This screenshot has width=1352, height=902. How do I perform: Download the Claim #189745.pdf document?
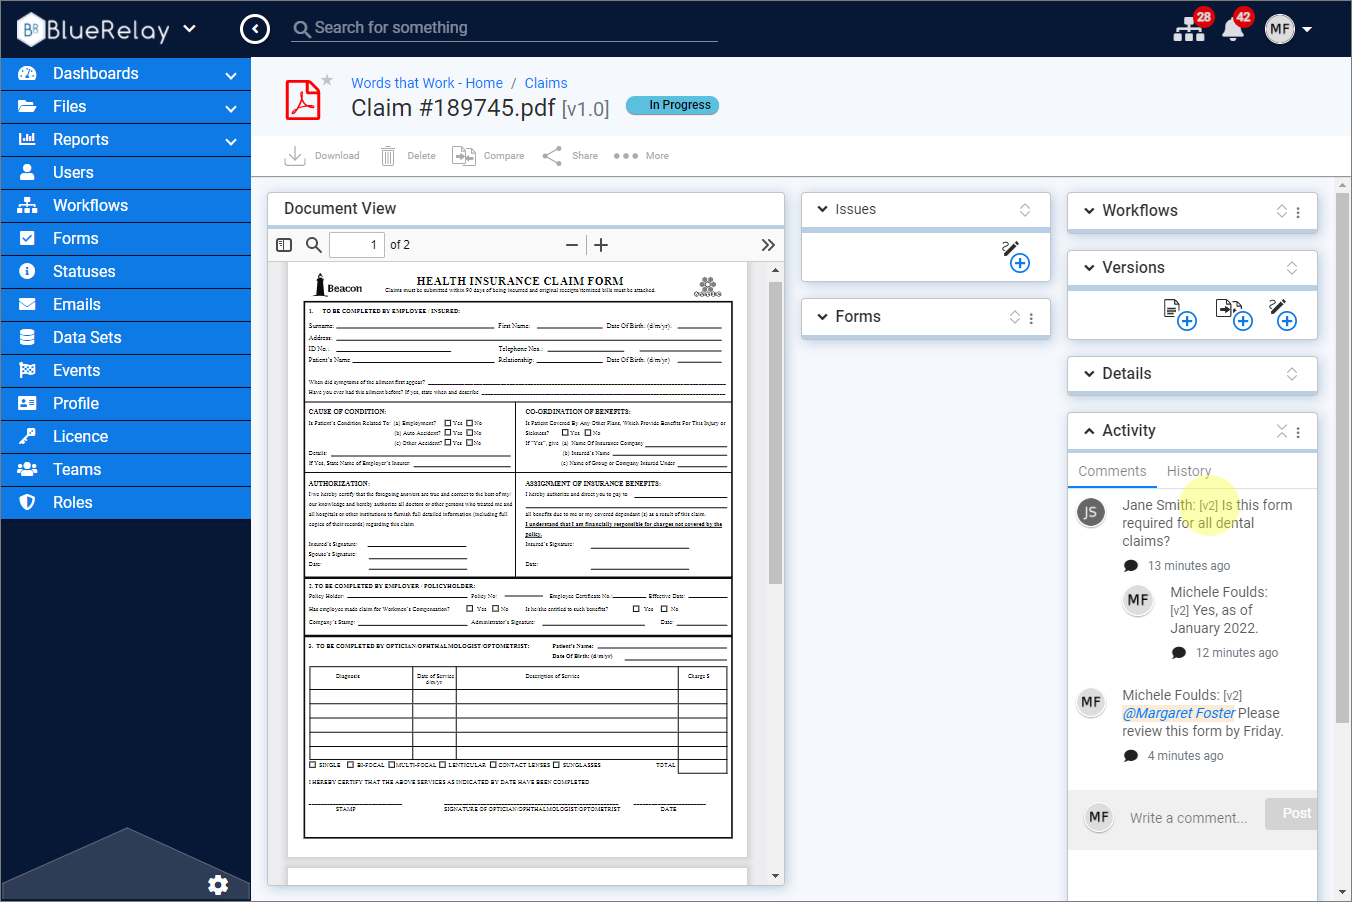tap(322, 156)
